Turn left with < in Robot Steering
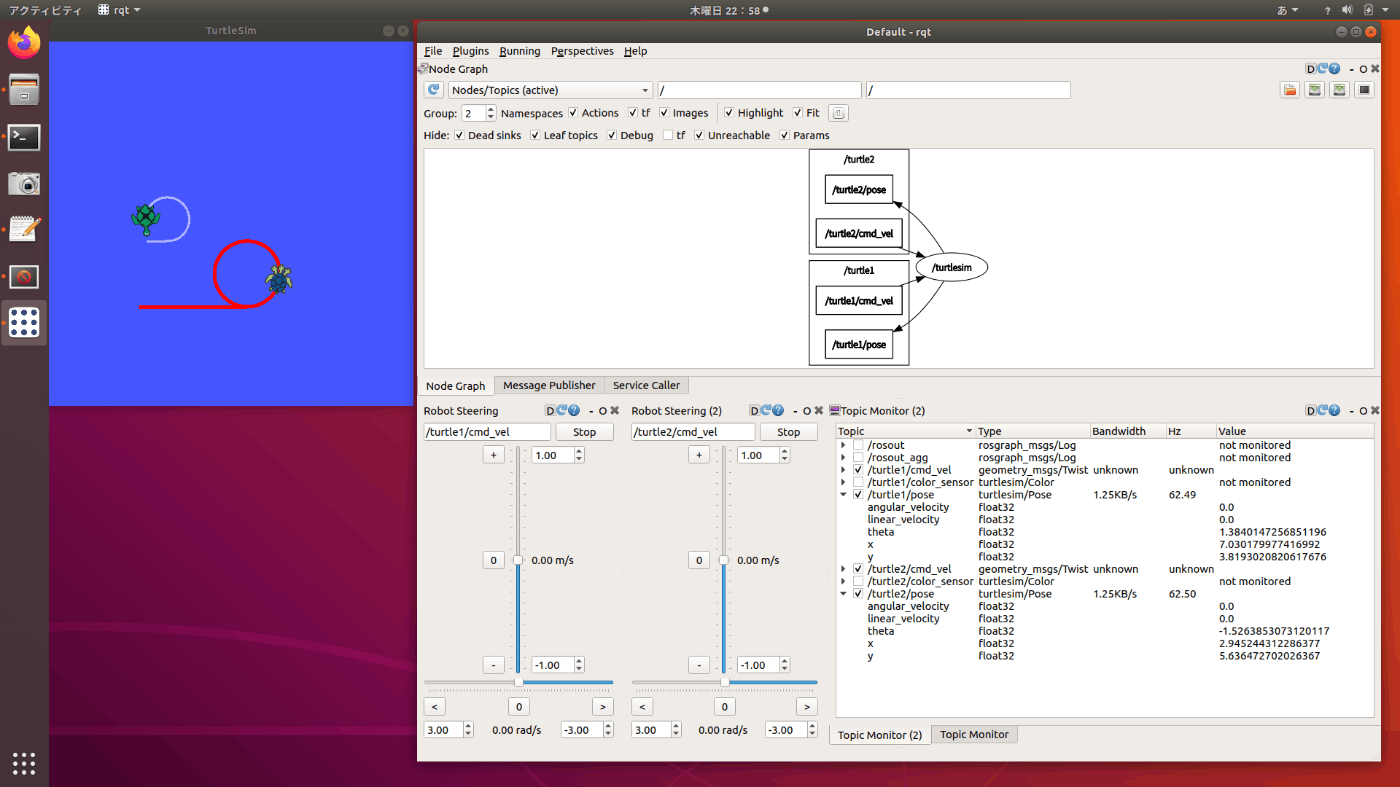 pos(435,707)
